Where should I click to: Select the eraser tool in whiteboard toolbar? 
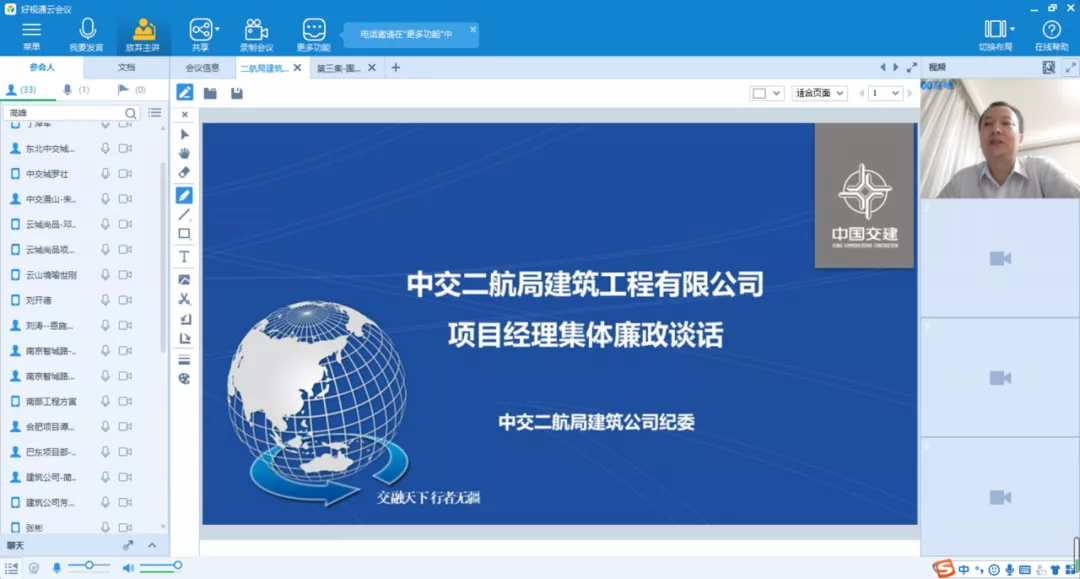click(184, 173)
